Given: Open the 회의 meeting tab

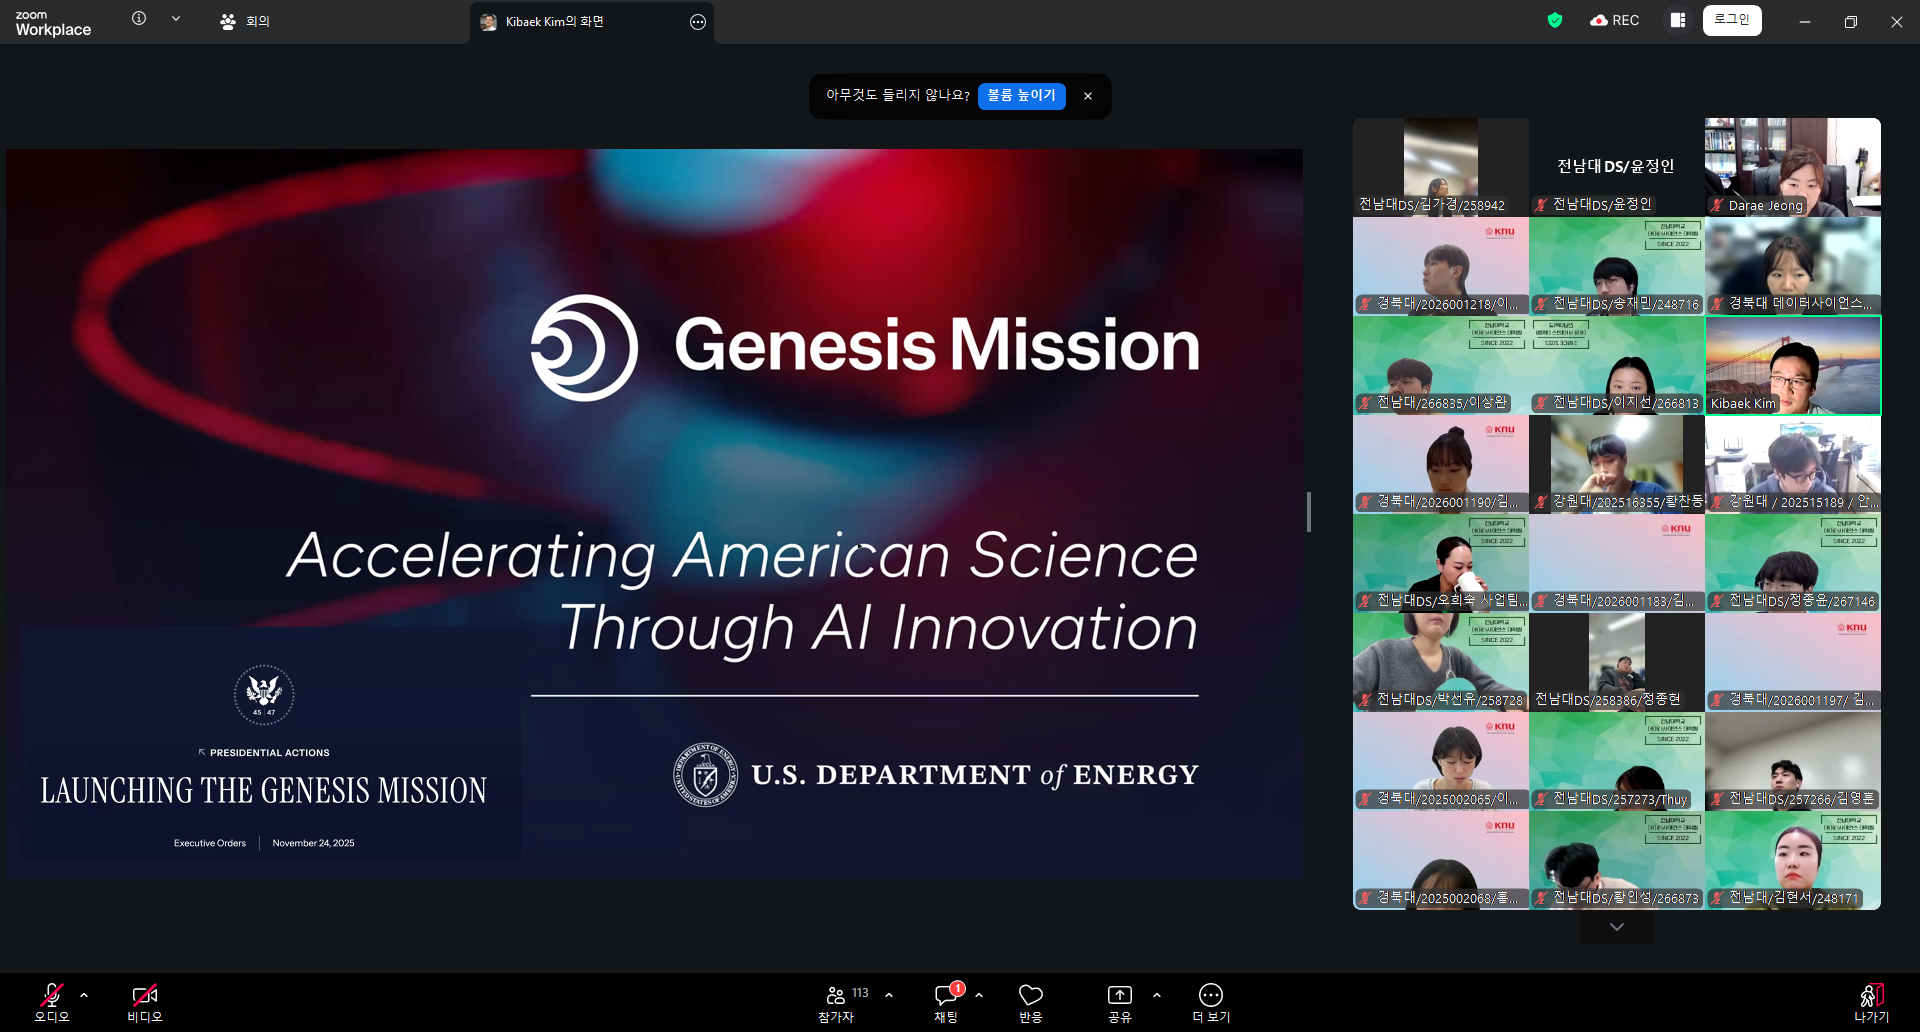Looking at the screenshot, I should point(245,21).
